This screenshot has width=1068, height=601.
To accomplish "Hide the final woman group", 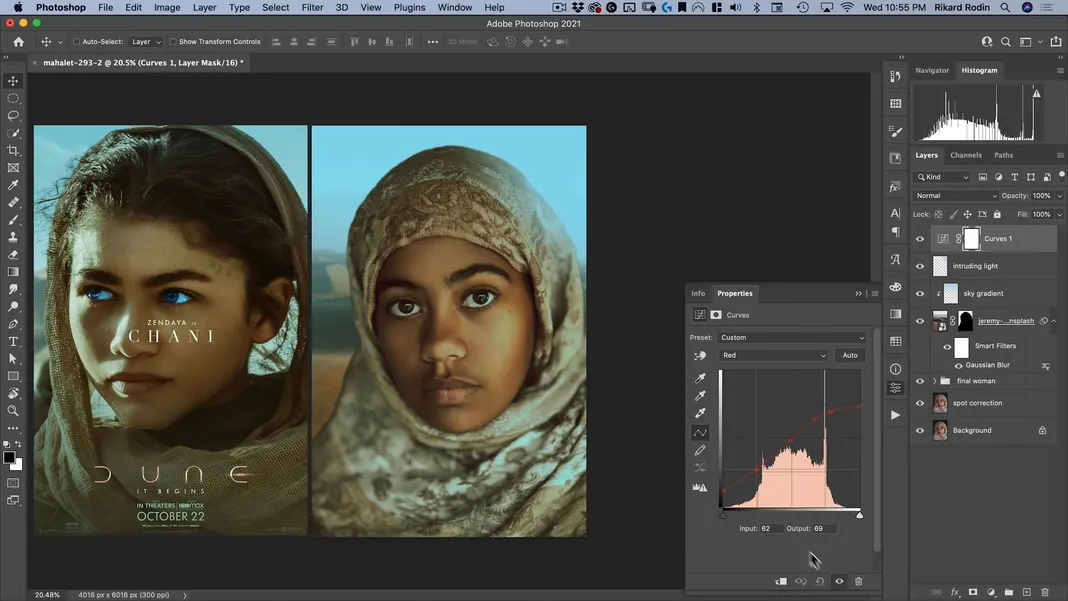I will (920, 382).
